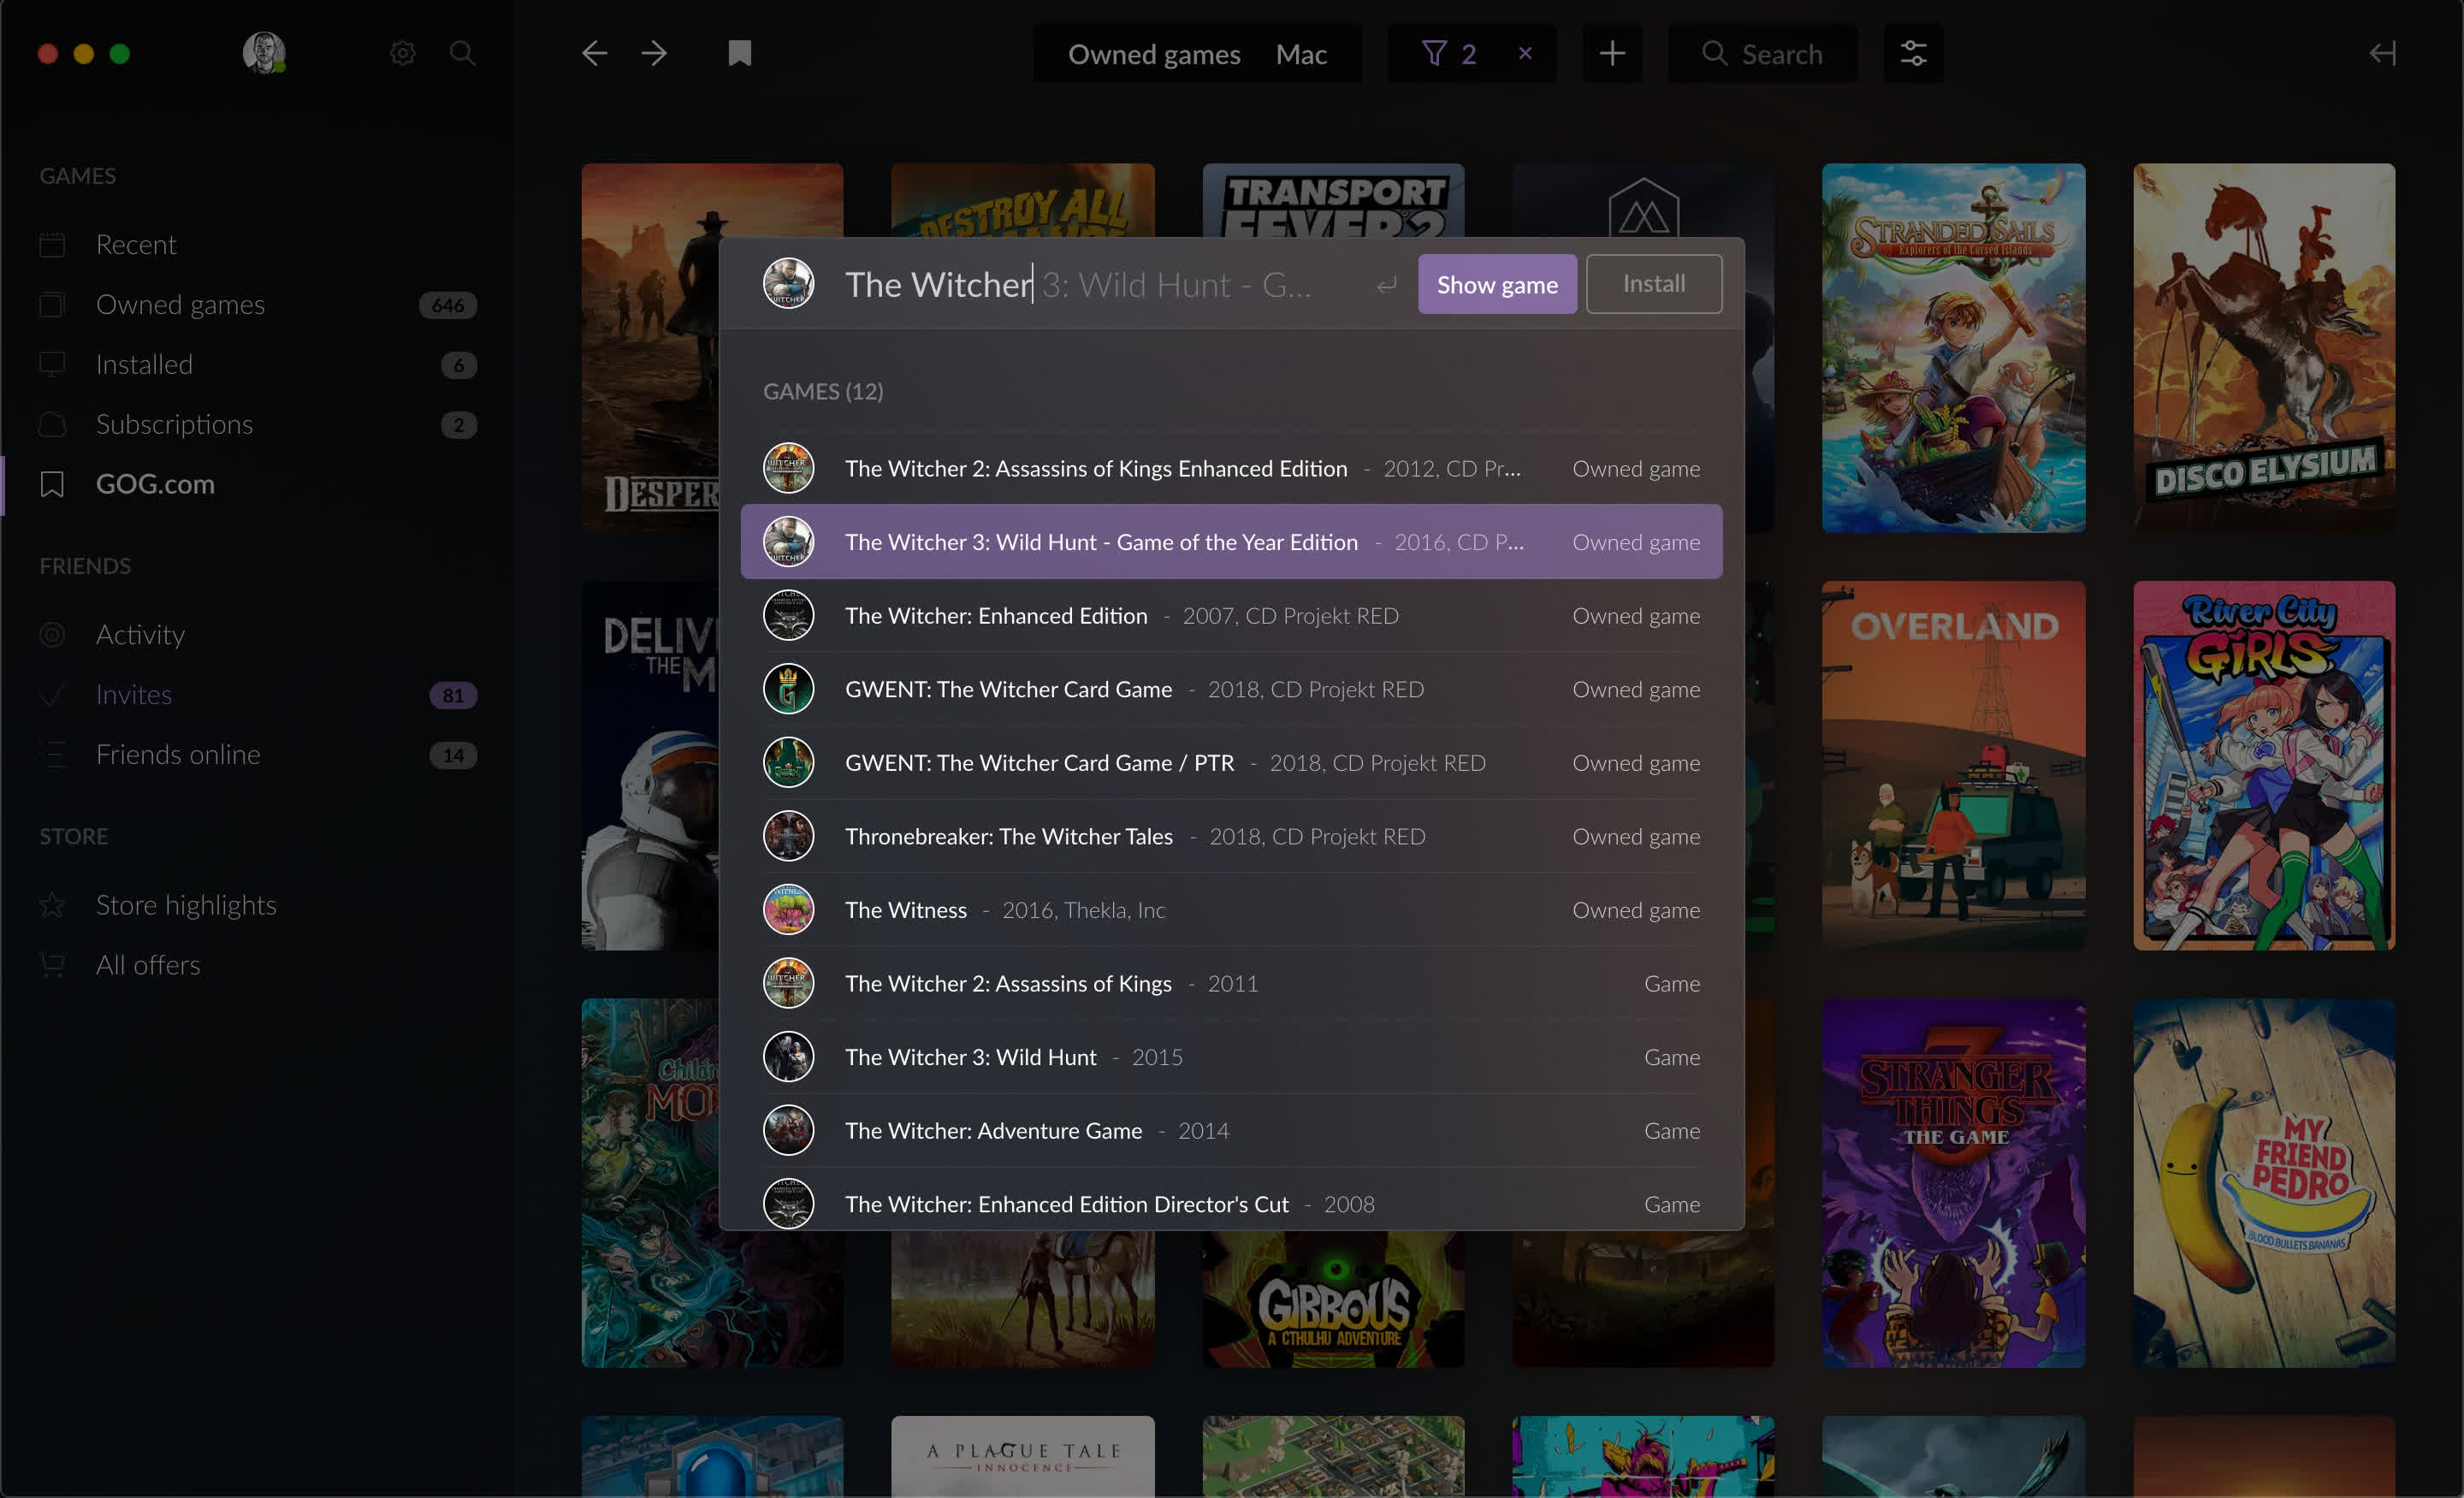The width and height of the screenshot is (2464, 1498).
Task: Show Friends online via the list icon
Action: (x=53, y=754)
